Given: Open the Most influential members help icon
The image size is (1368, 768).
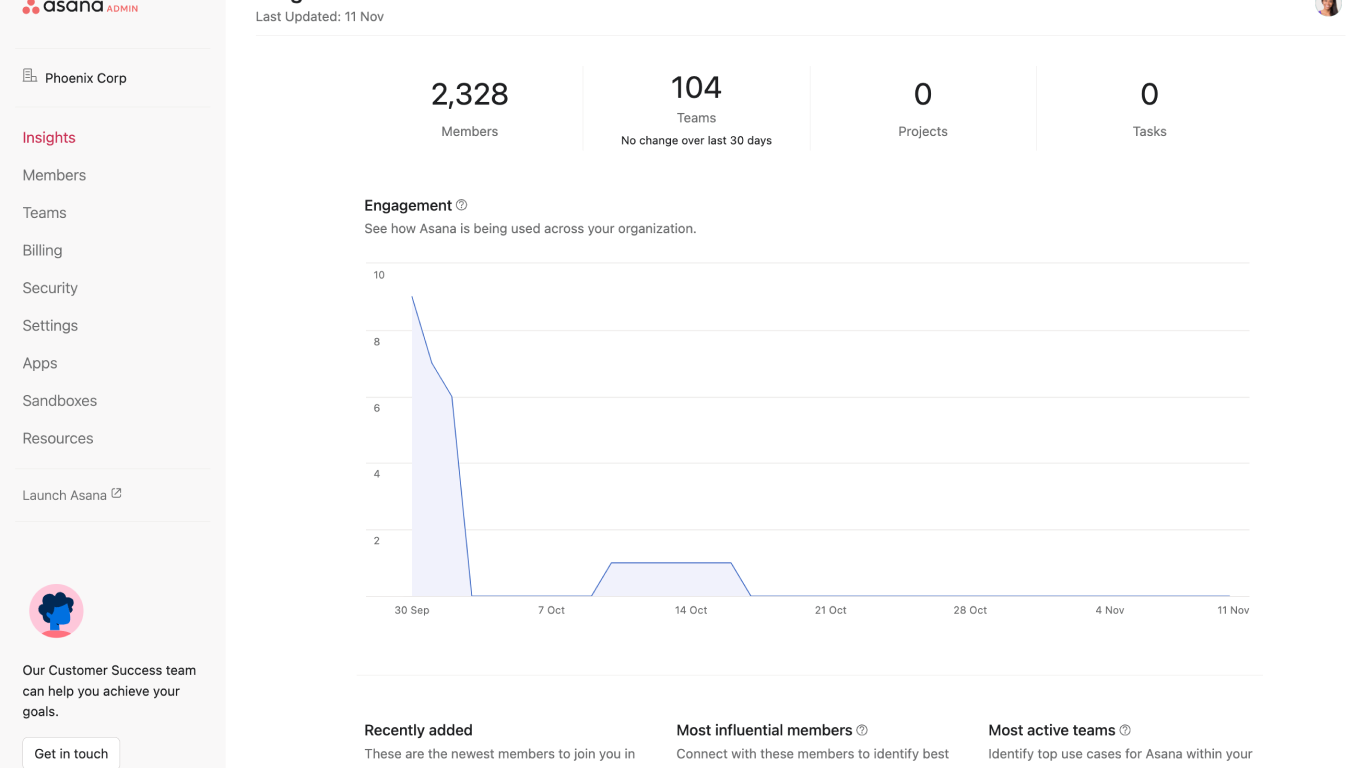Looking at the screenshot, I should point(862,730).
